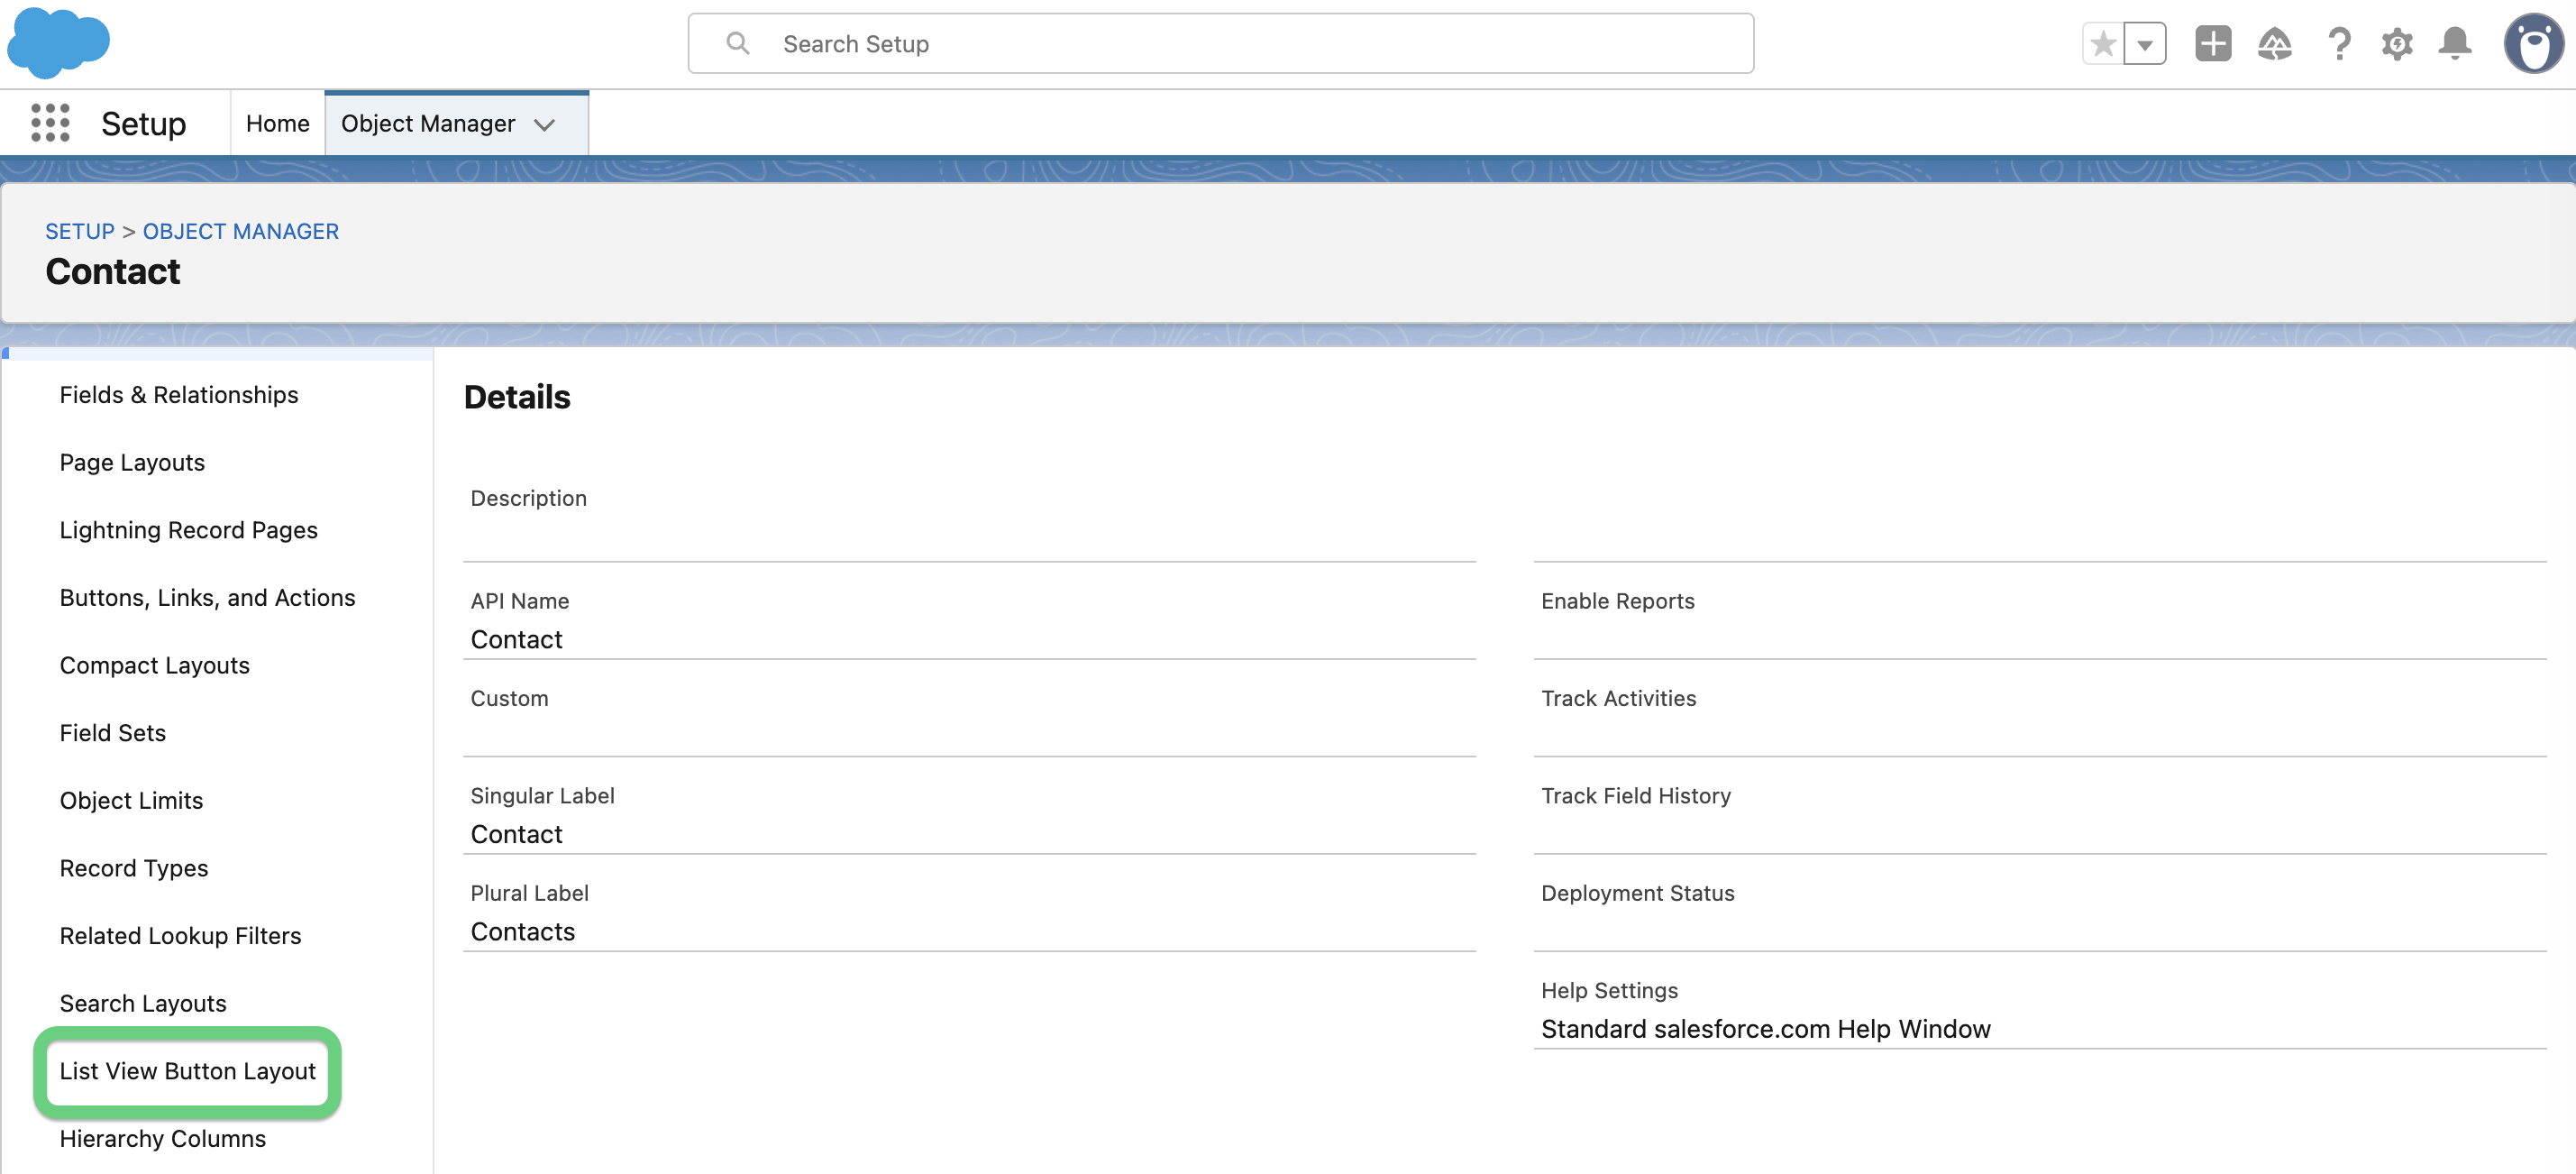The image size is (2576, 1174).
Task: Open the global actions plus icon
Action: click(2213, 44)
